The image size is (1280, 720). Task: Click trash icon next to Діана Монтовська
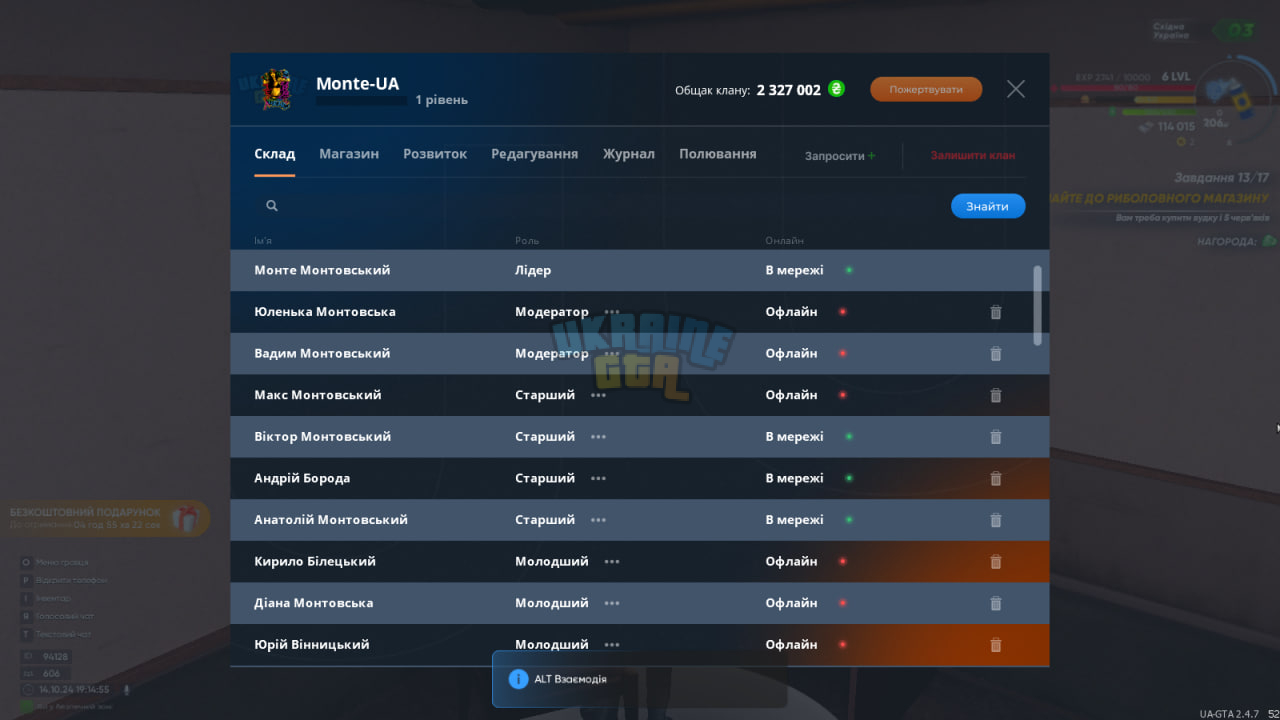point(996,604)
